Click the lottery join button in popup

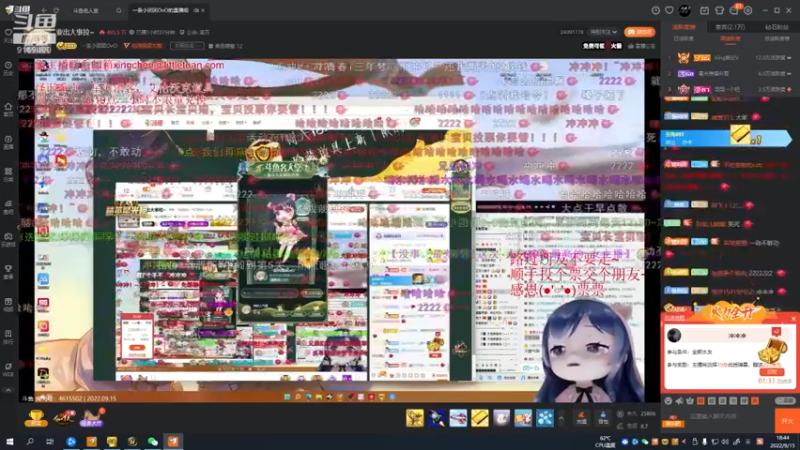[771, 372]
